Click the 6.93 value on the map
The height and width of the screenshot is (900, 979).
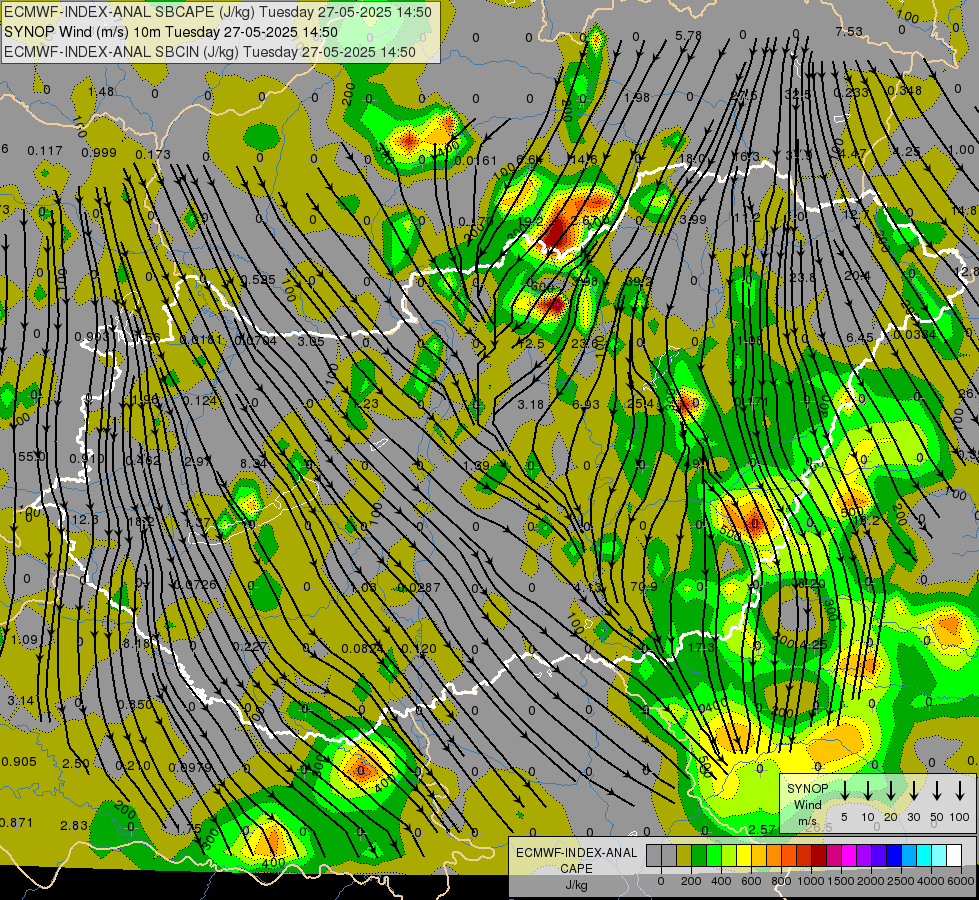point(586,405)
